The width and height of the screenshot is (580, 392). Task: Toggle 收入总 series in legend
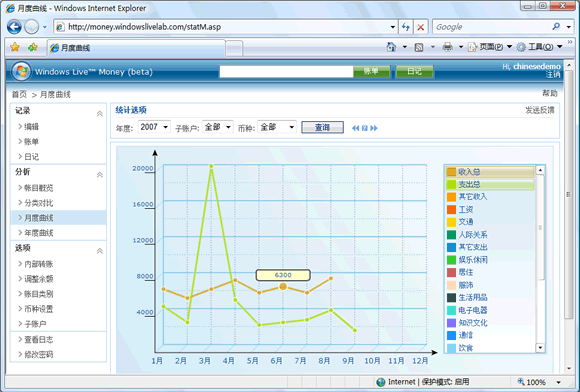coord(490,172)
